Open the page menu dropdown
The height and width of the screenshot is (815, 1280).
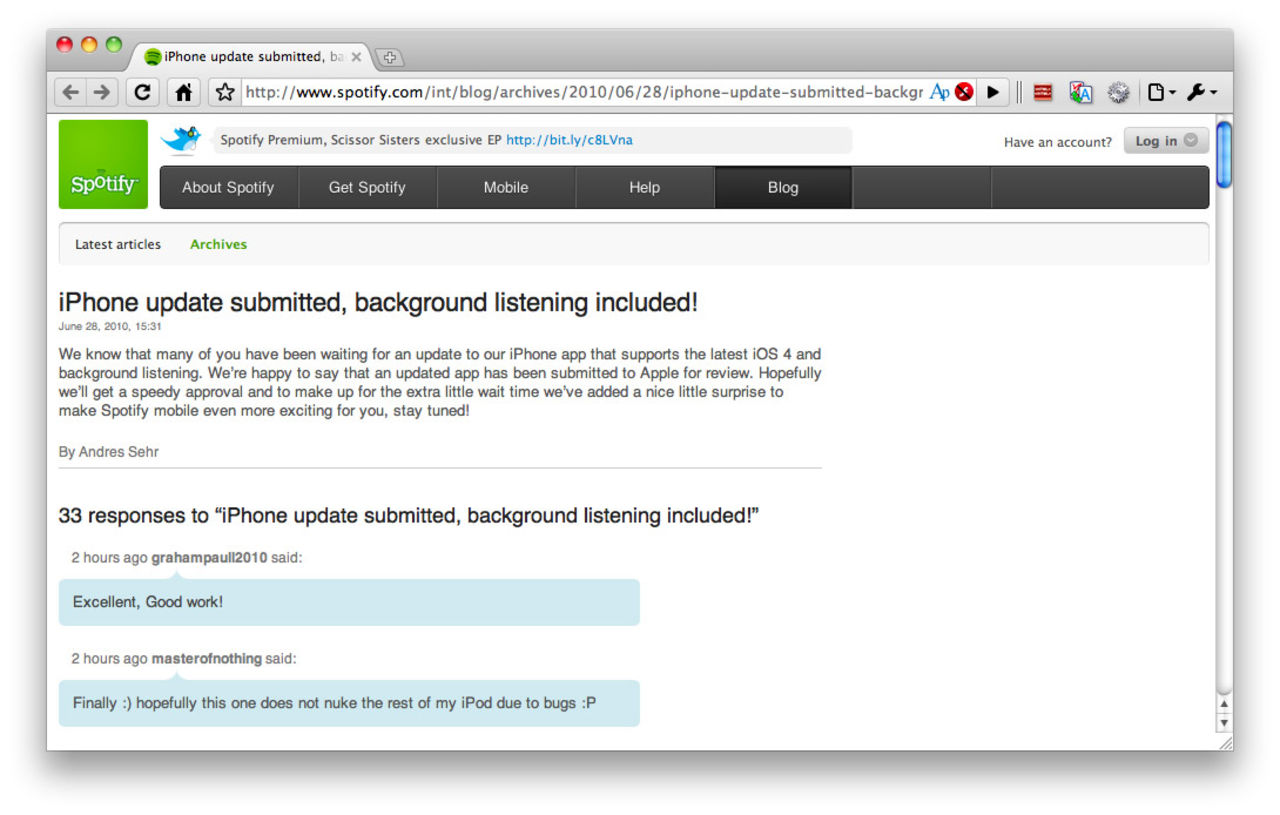coord(1160,92)
